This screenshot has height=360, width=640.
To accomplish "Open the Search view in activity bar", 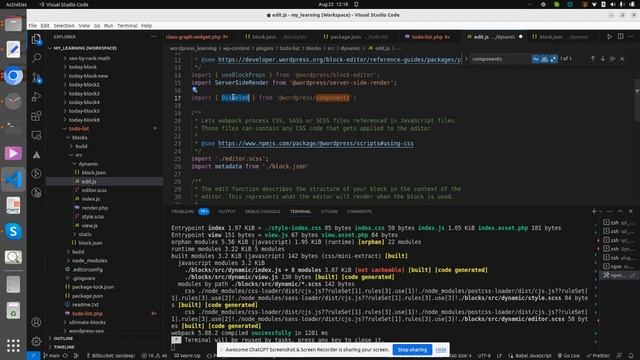I will 36,58.
